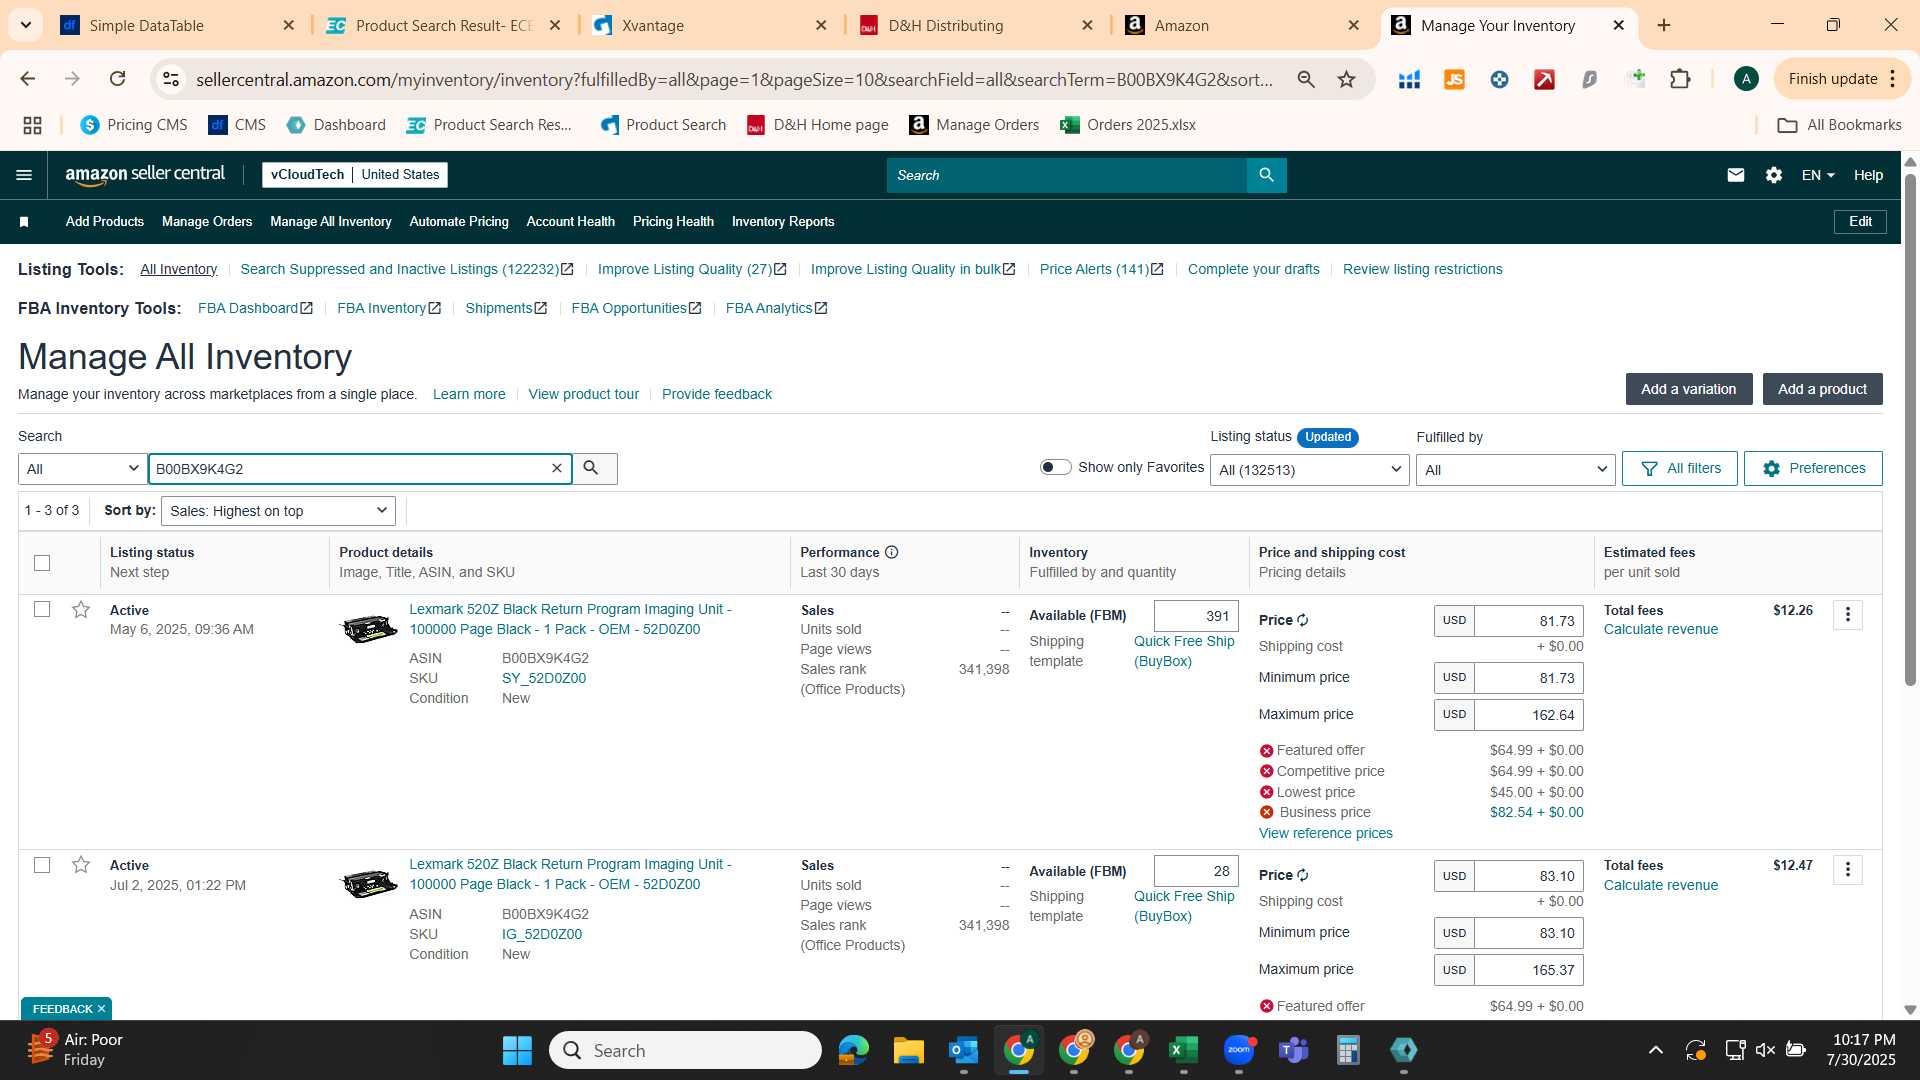Click View reference prices link
Viewport: 1920px width, 1080px height.
tap(1325, 833)
